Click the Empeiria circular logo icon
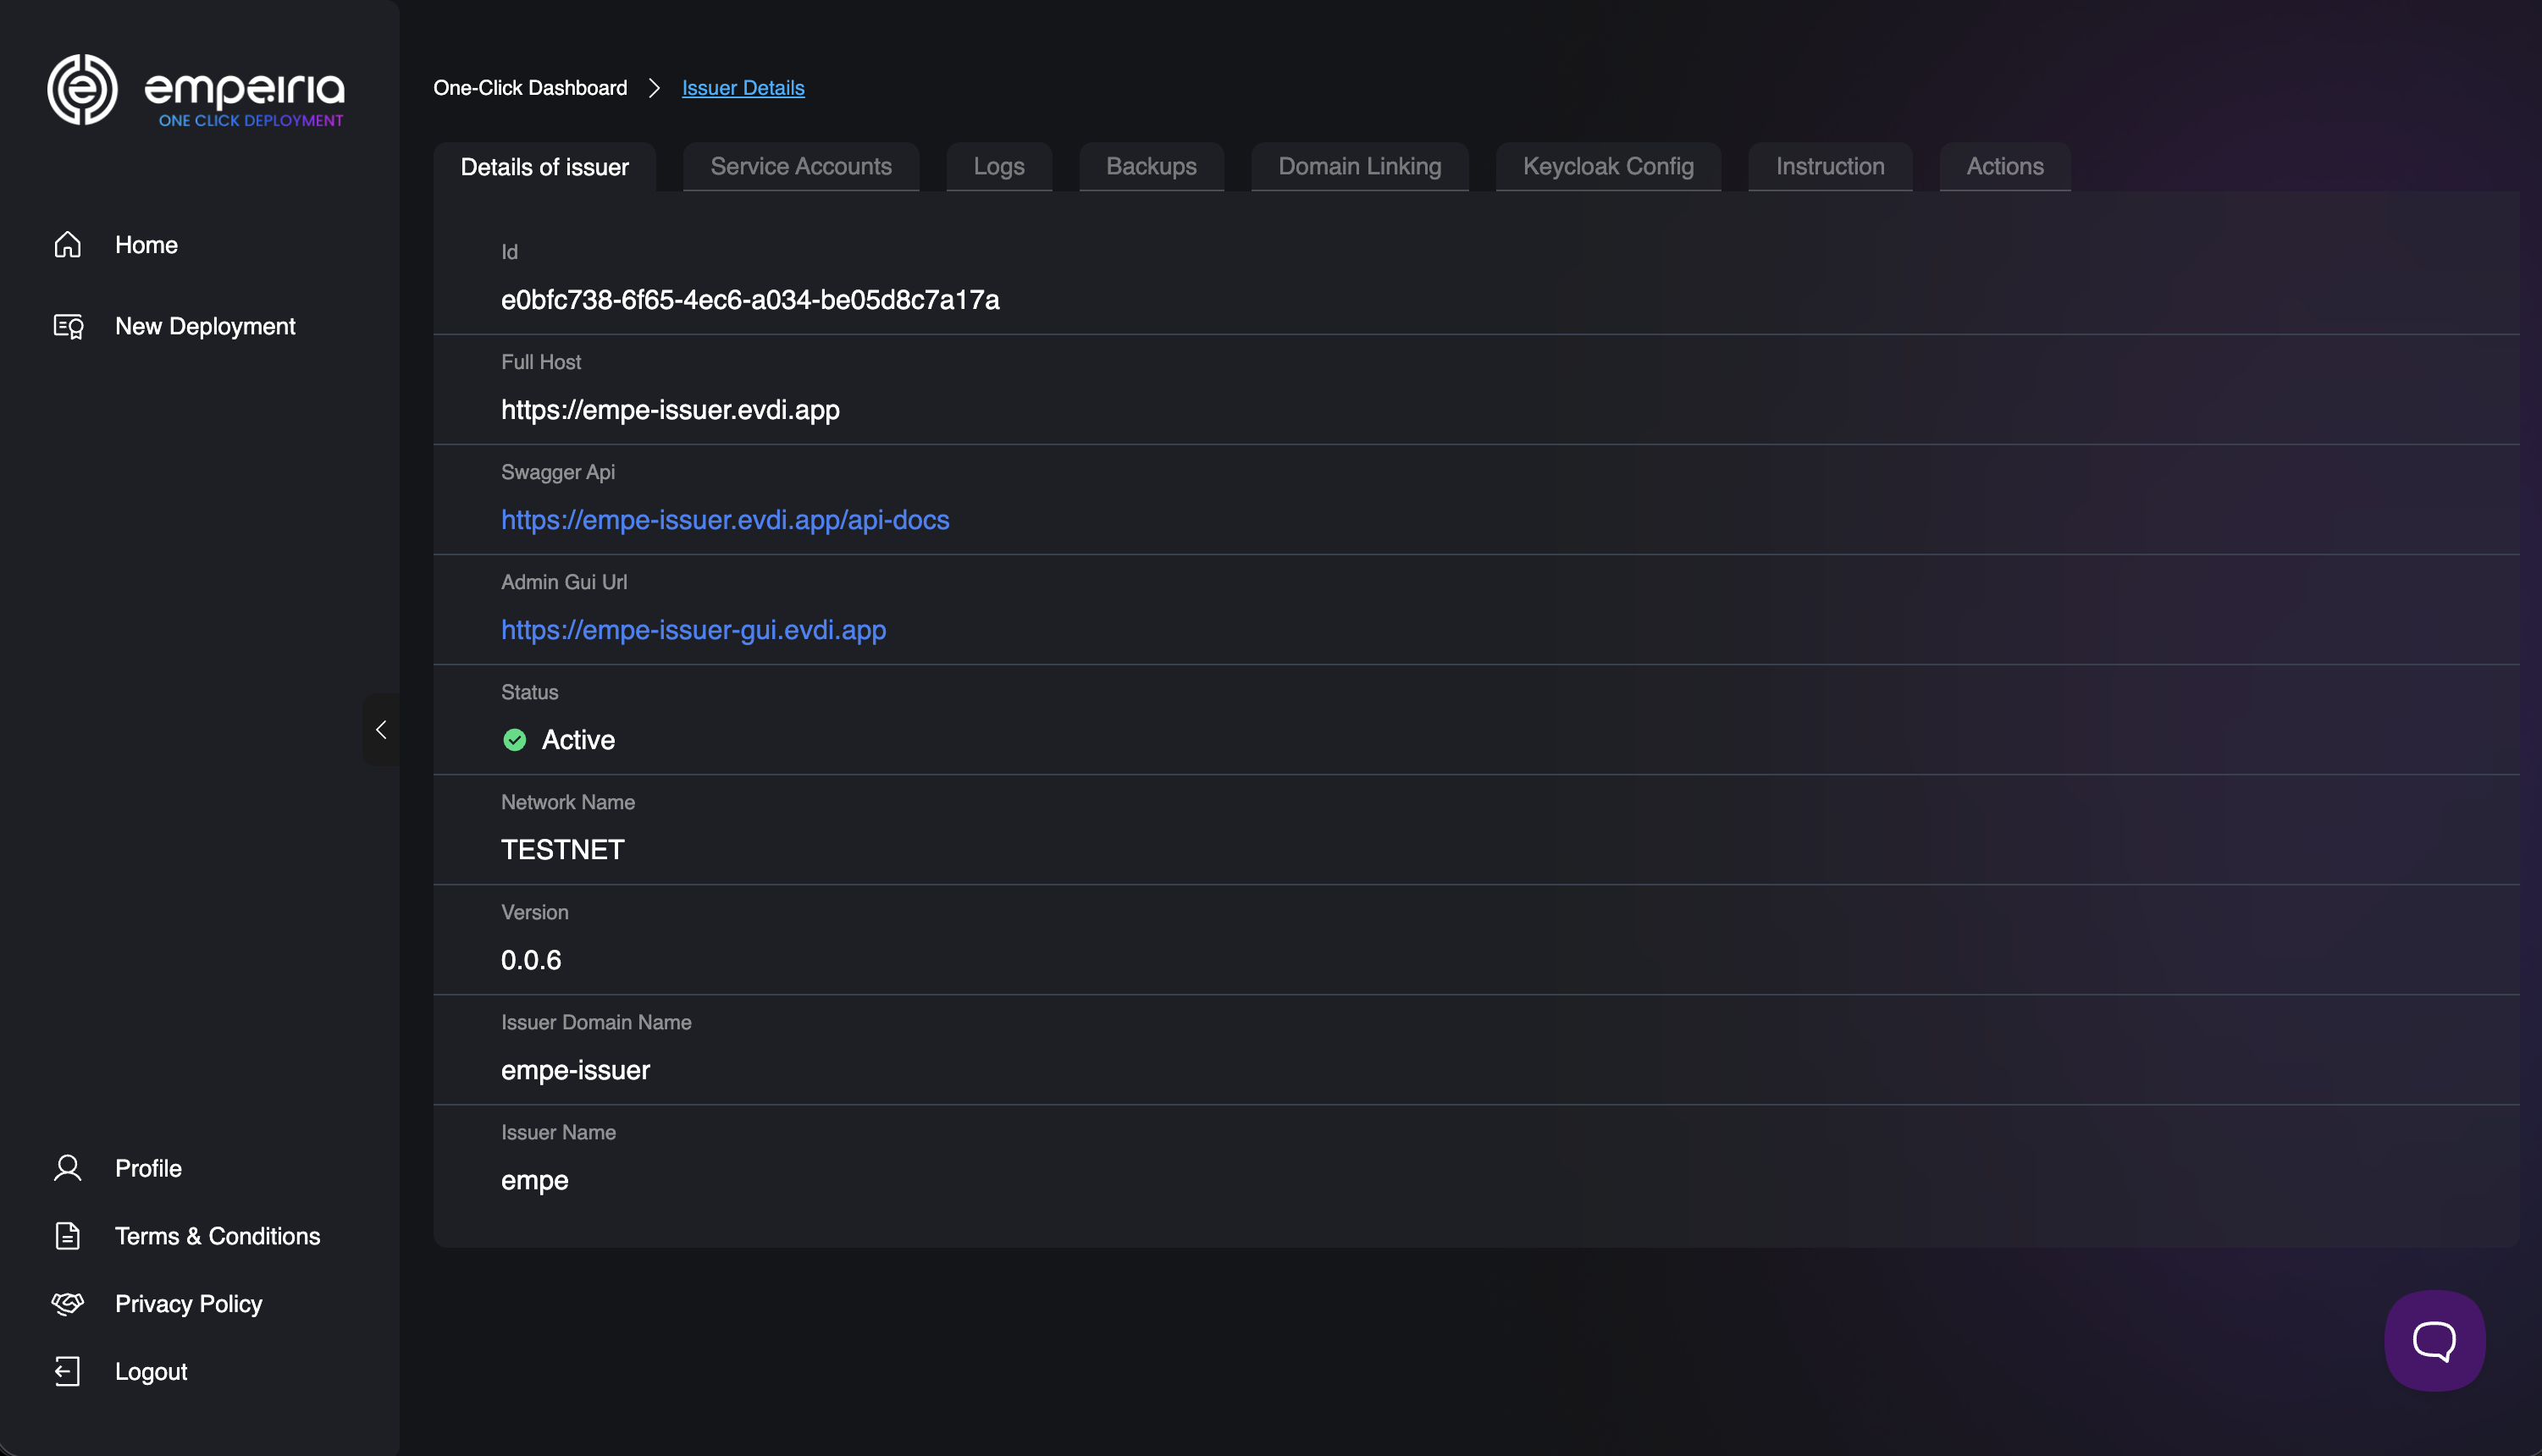This screenshot has height=1456, width=2542. pyautogui.click(x=83, y=90)
